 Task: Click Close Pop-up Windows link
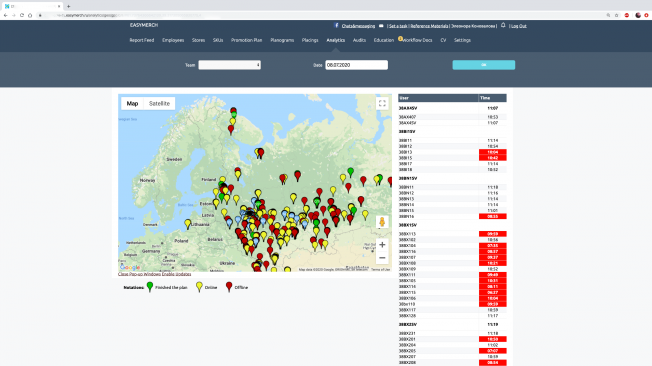point(139,274)
